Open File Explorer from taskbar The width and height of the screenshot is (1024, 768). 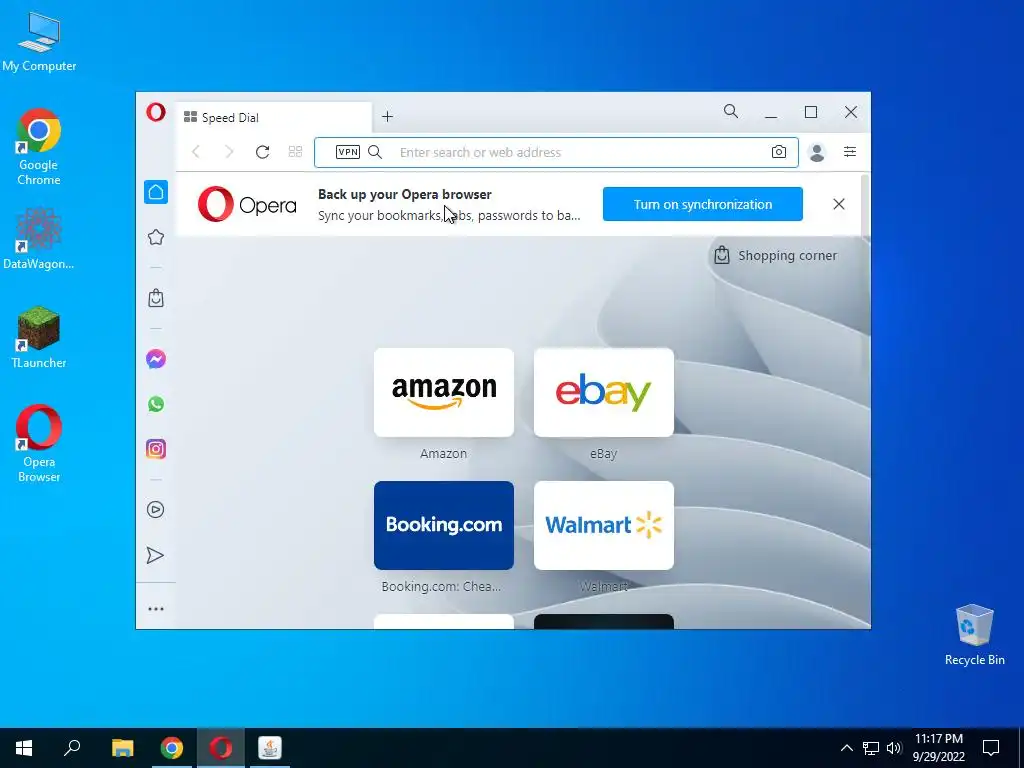coord(122,748)
